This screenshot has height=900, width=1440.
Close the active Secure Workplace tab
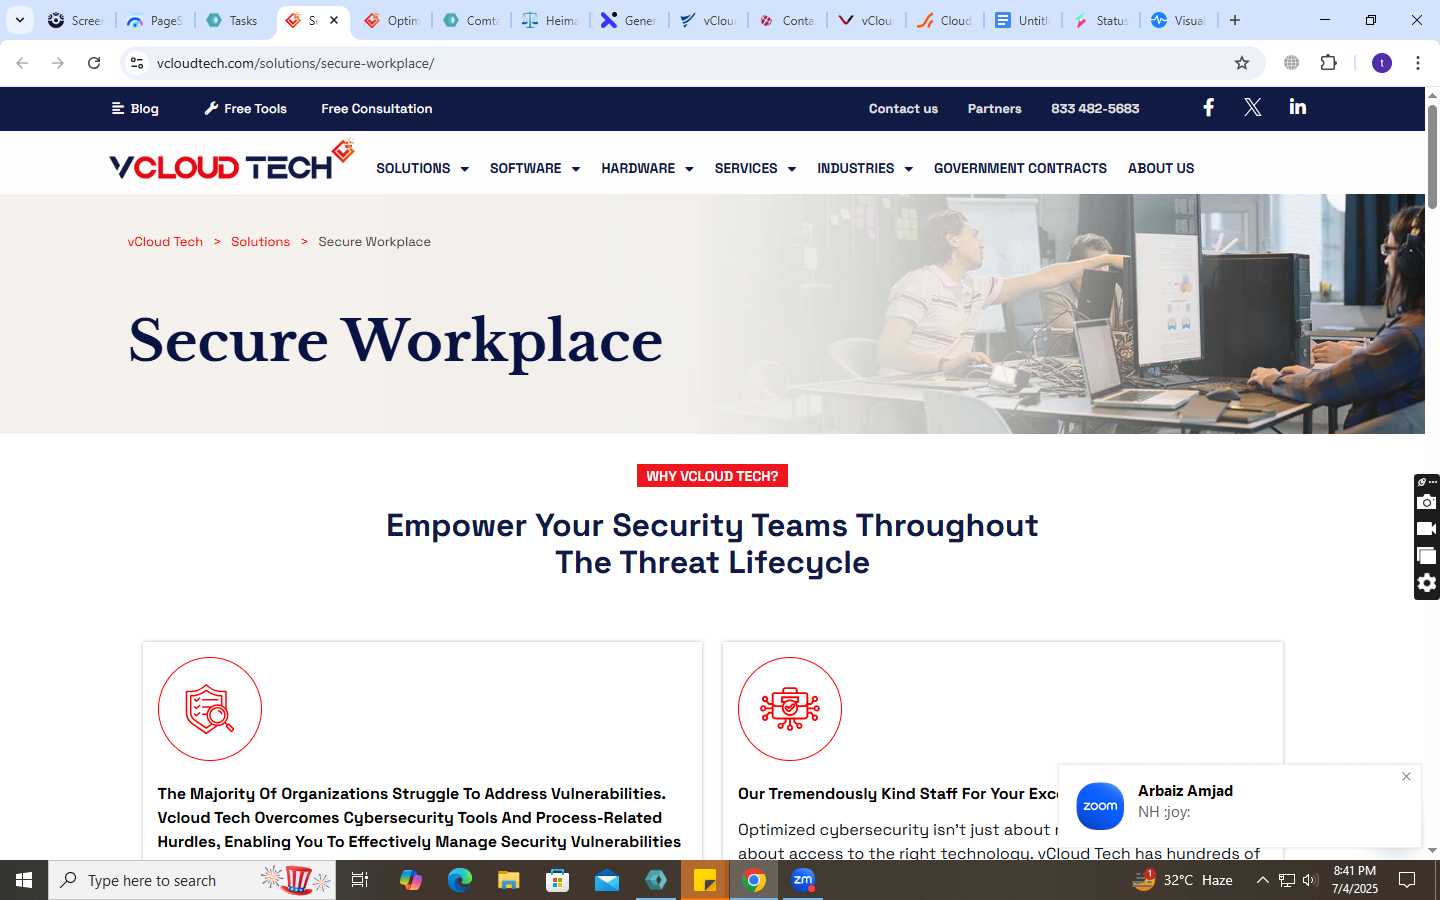click(334, 20)
